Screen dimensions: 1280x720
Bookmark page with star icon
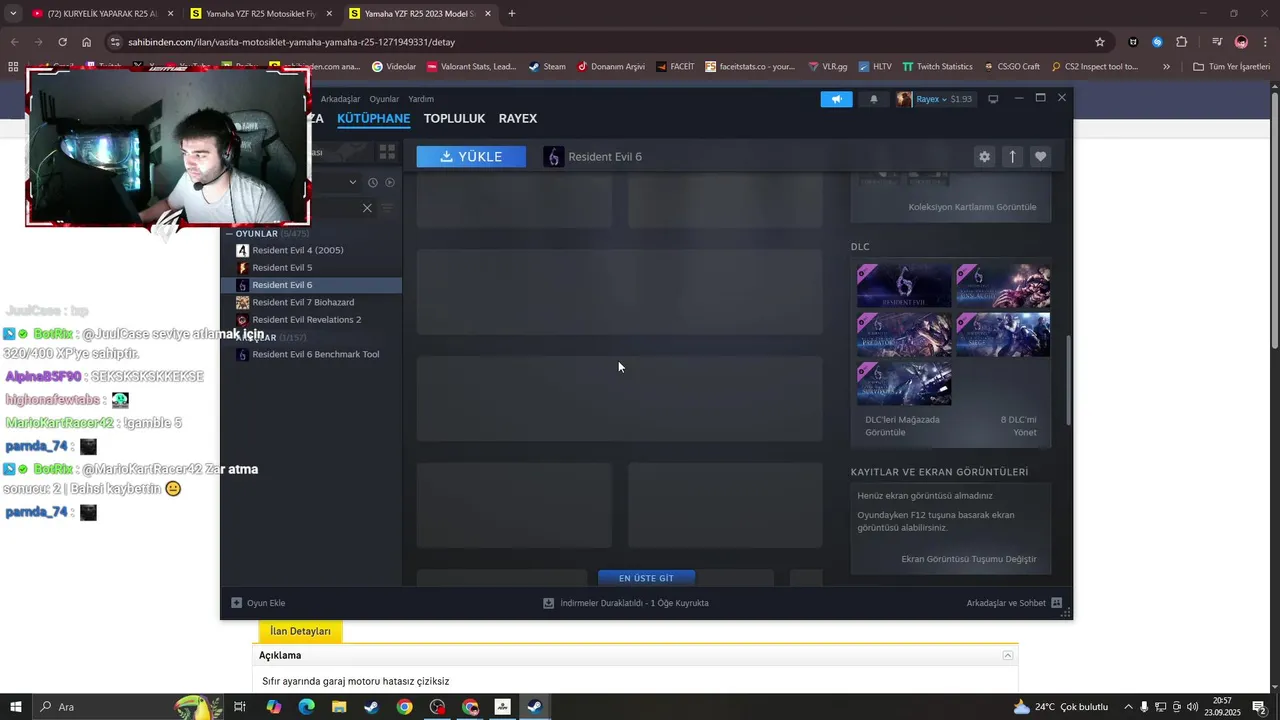[x=1100, y=42]
